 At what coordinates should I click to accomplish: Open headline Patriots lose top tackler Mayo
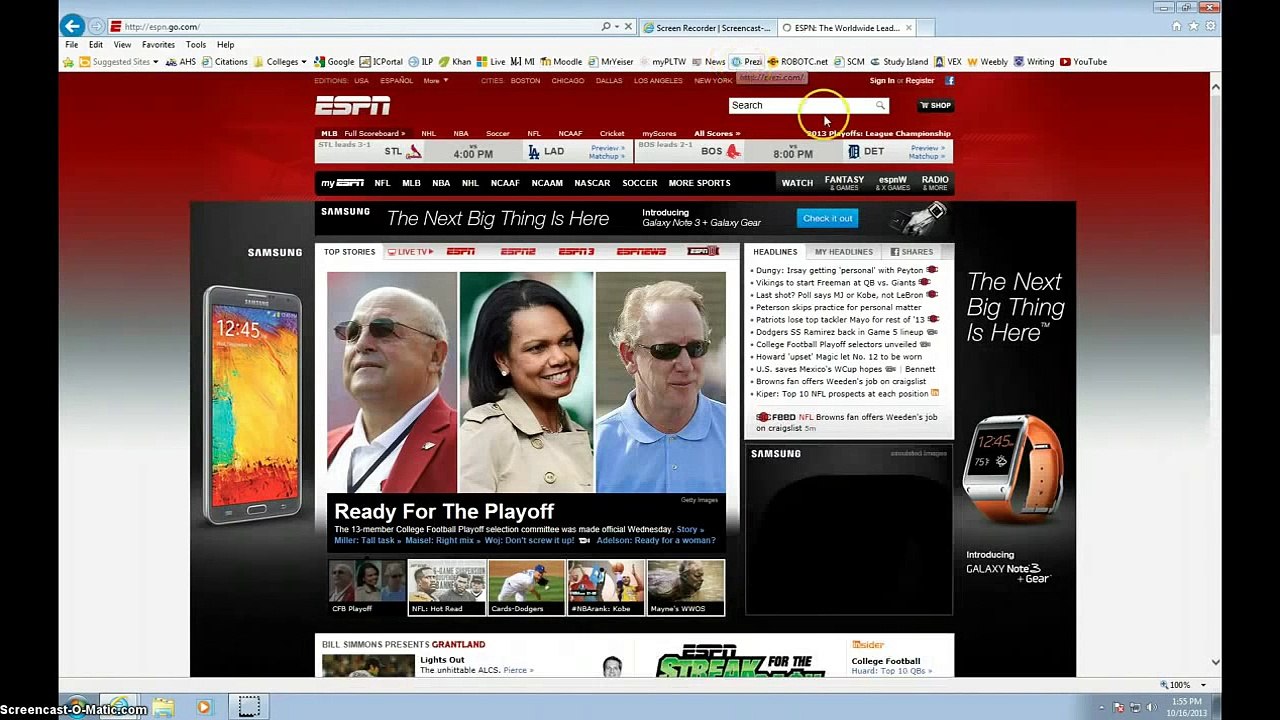coord(840,320)
